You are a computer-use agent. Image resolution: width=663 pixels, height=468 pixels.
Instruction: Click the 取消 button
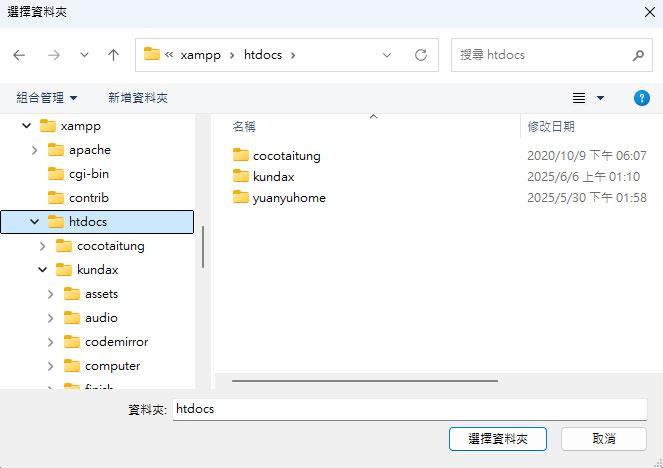point(603,439)
